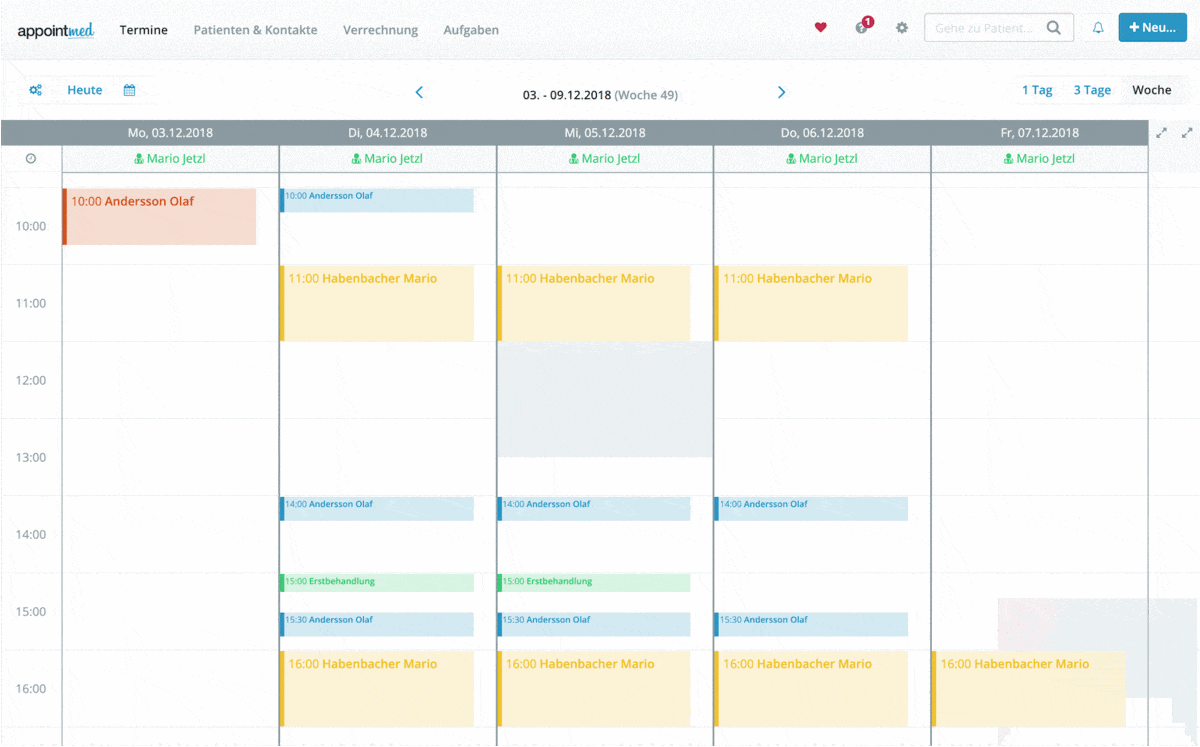Click the Heute button

(85, 90)
